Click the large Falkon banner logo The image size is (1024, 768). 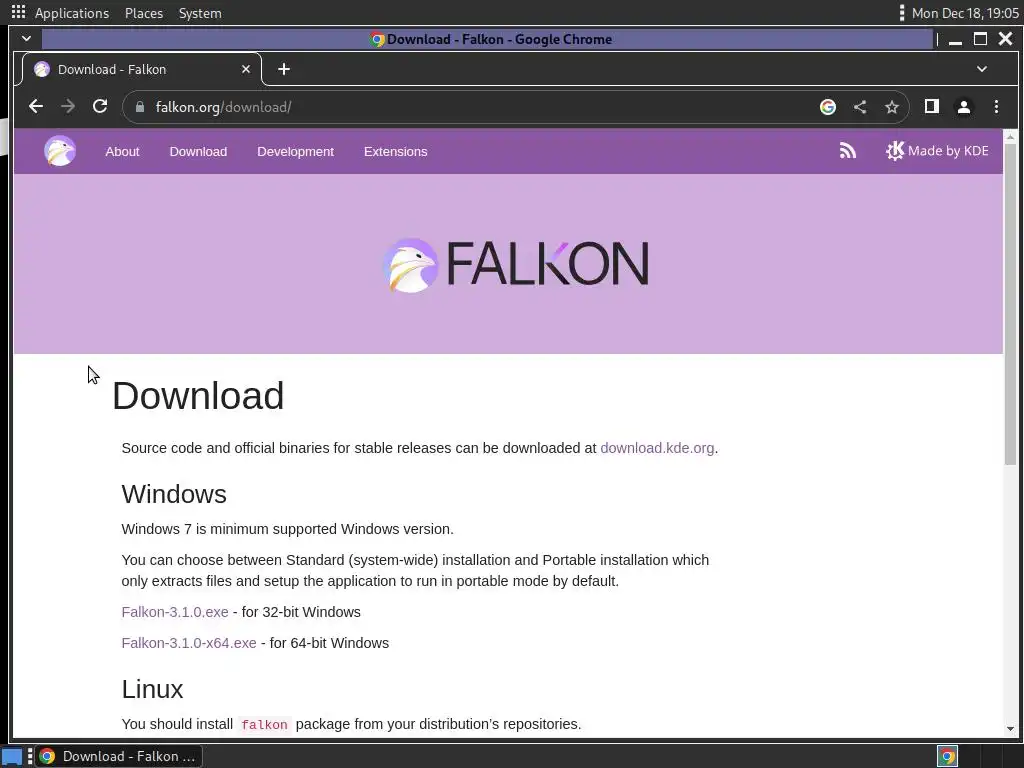click(x=515, y=264)
